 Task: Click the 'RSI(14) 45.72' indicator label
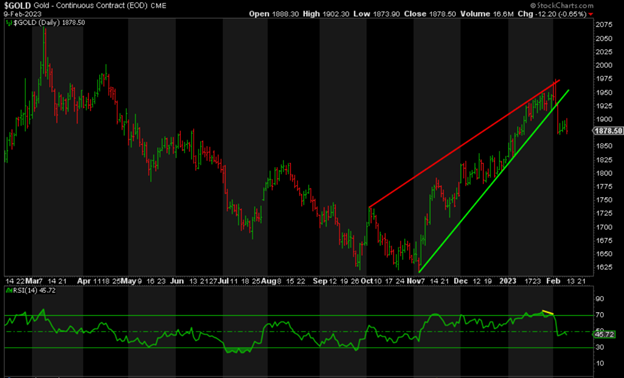coord(34,290)
